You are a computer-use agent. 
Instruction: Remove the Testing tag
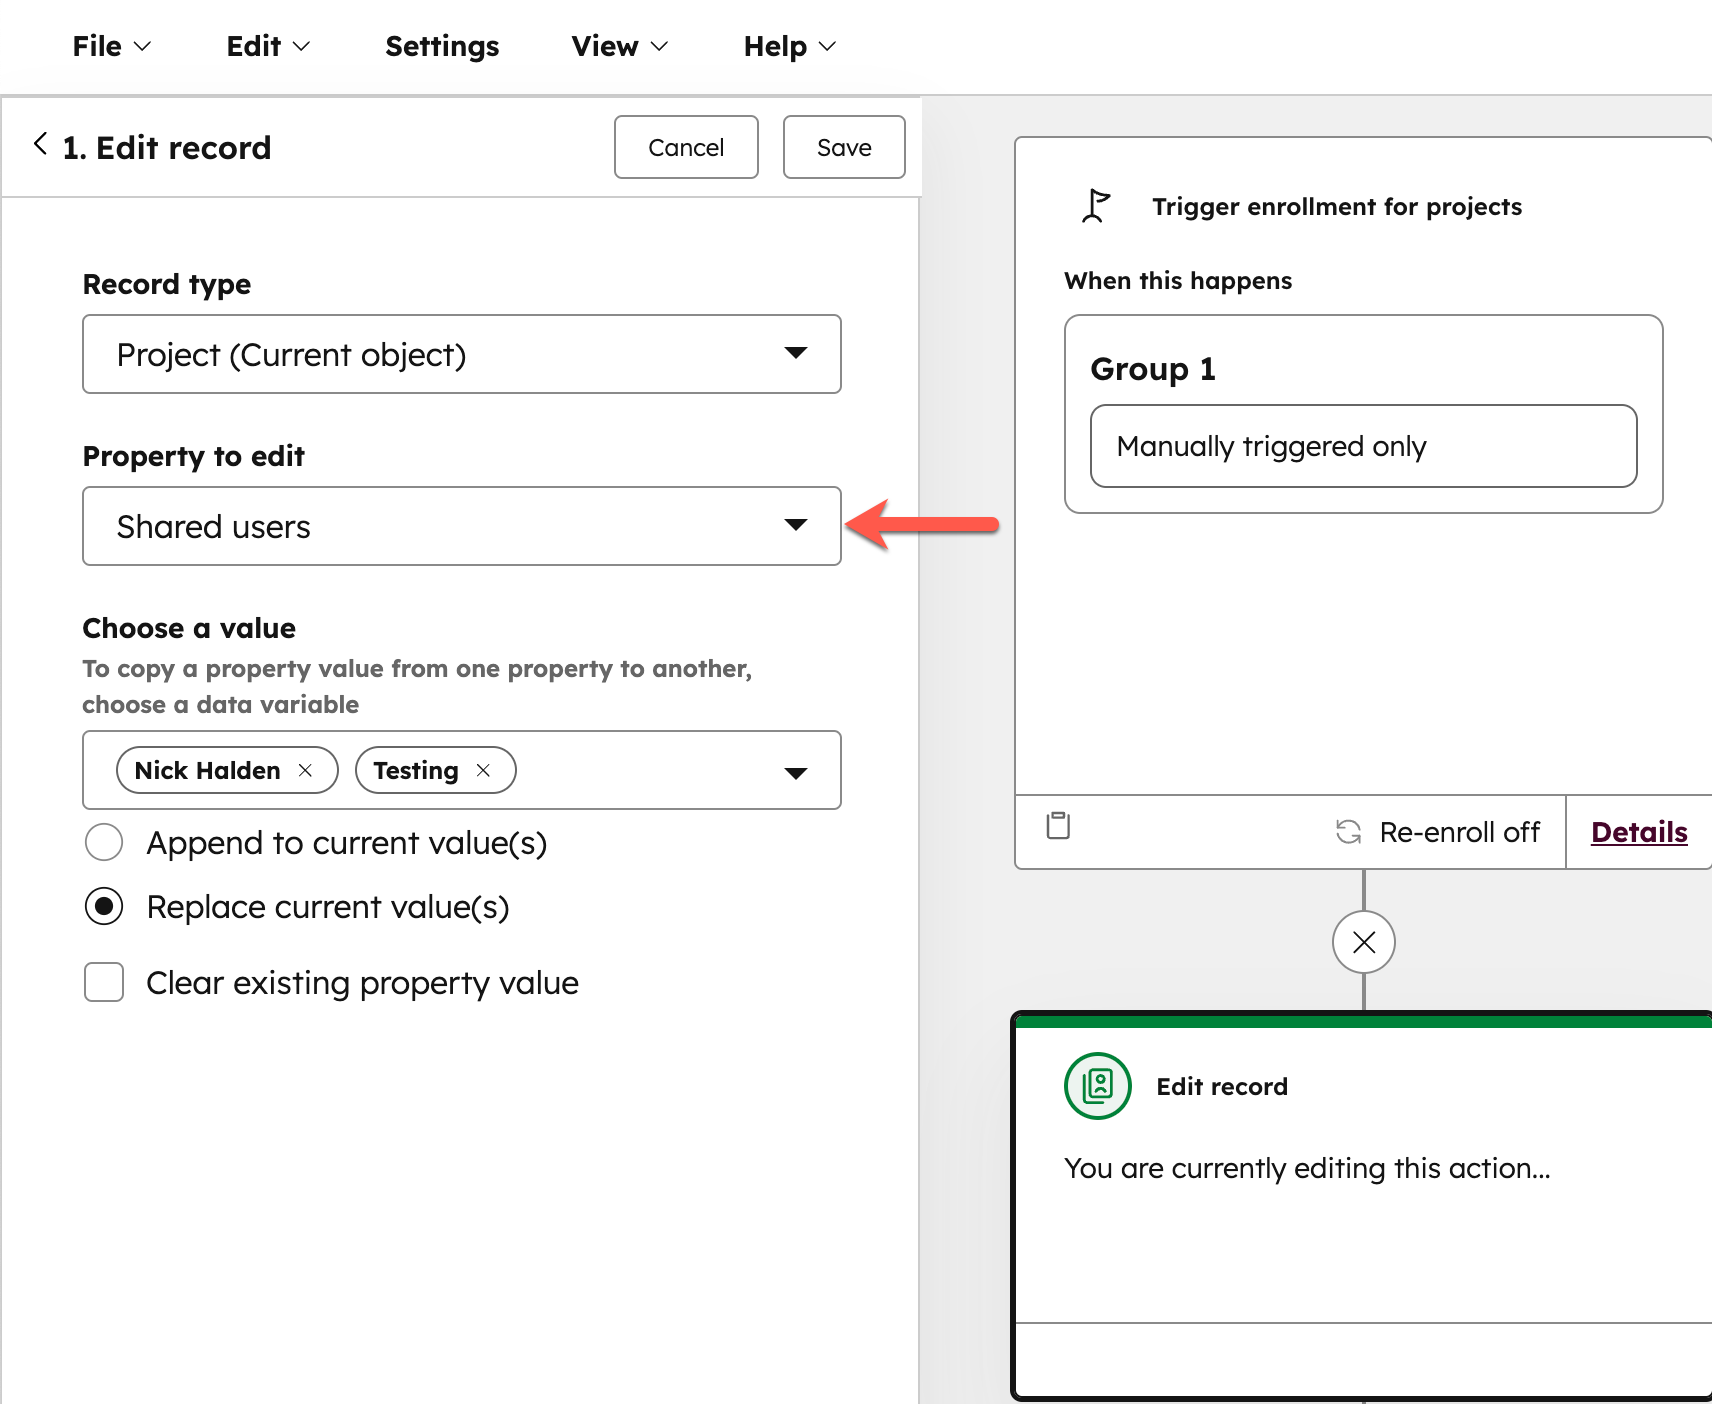coord(484,771)
